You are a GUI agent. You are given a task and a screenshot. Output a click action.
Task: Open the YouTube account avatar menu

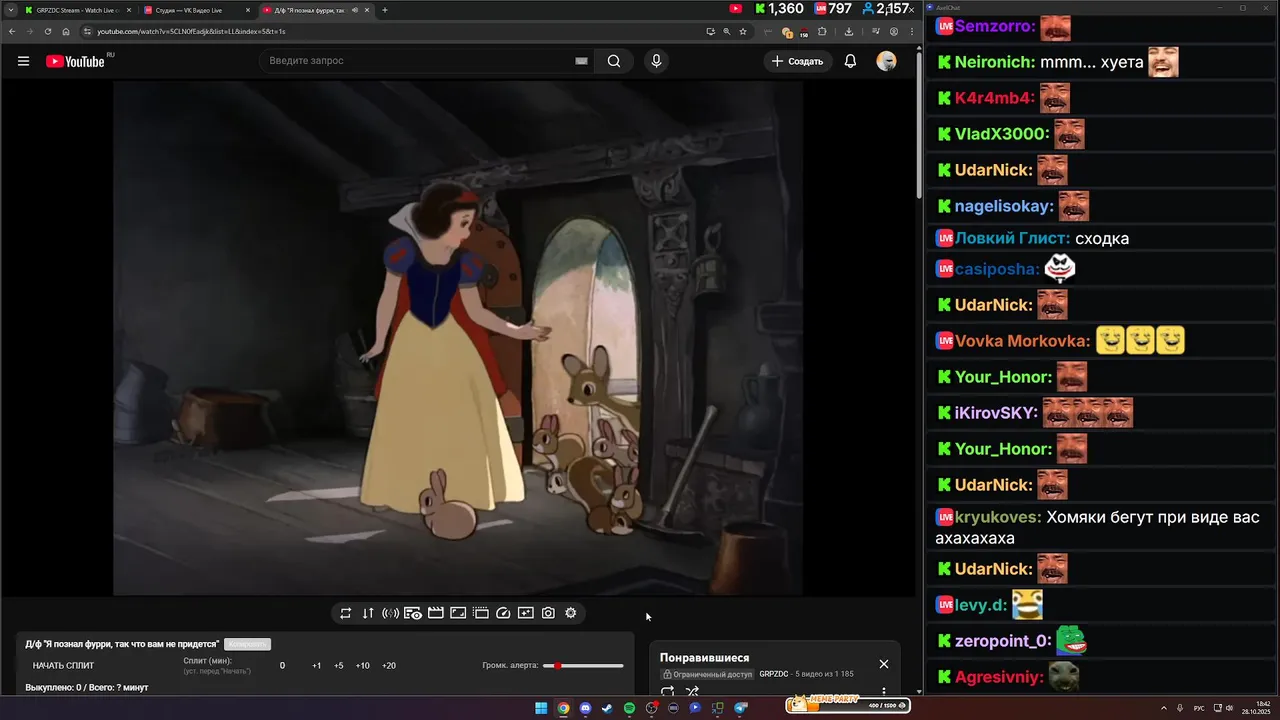[x=886, y=61]
